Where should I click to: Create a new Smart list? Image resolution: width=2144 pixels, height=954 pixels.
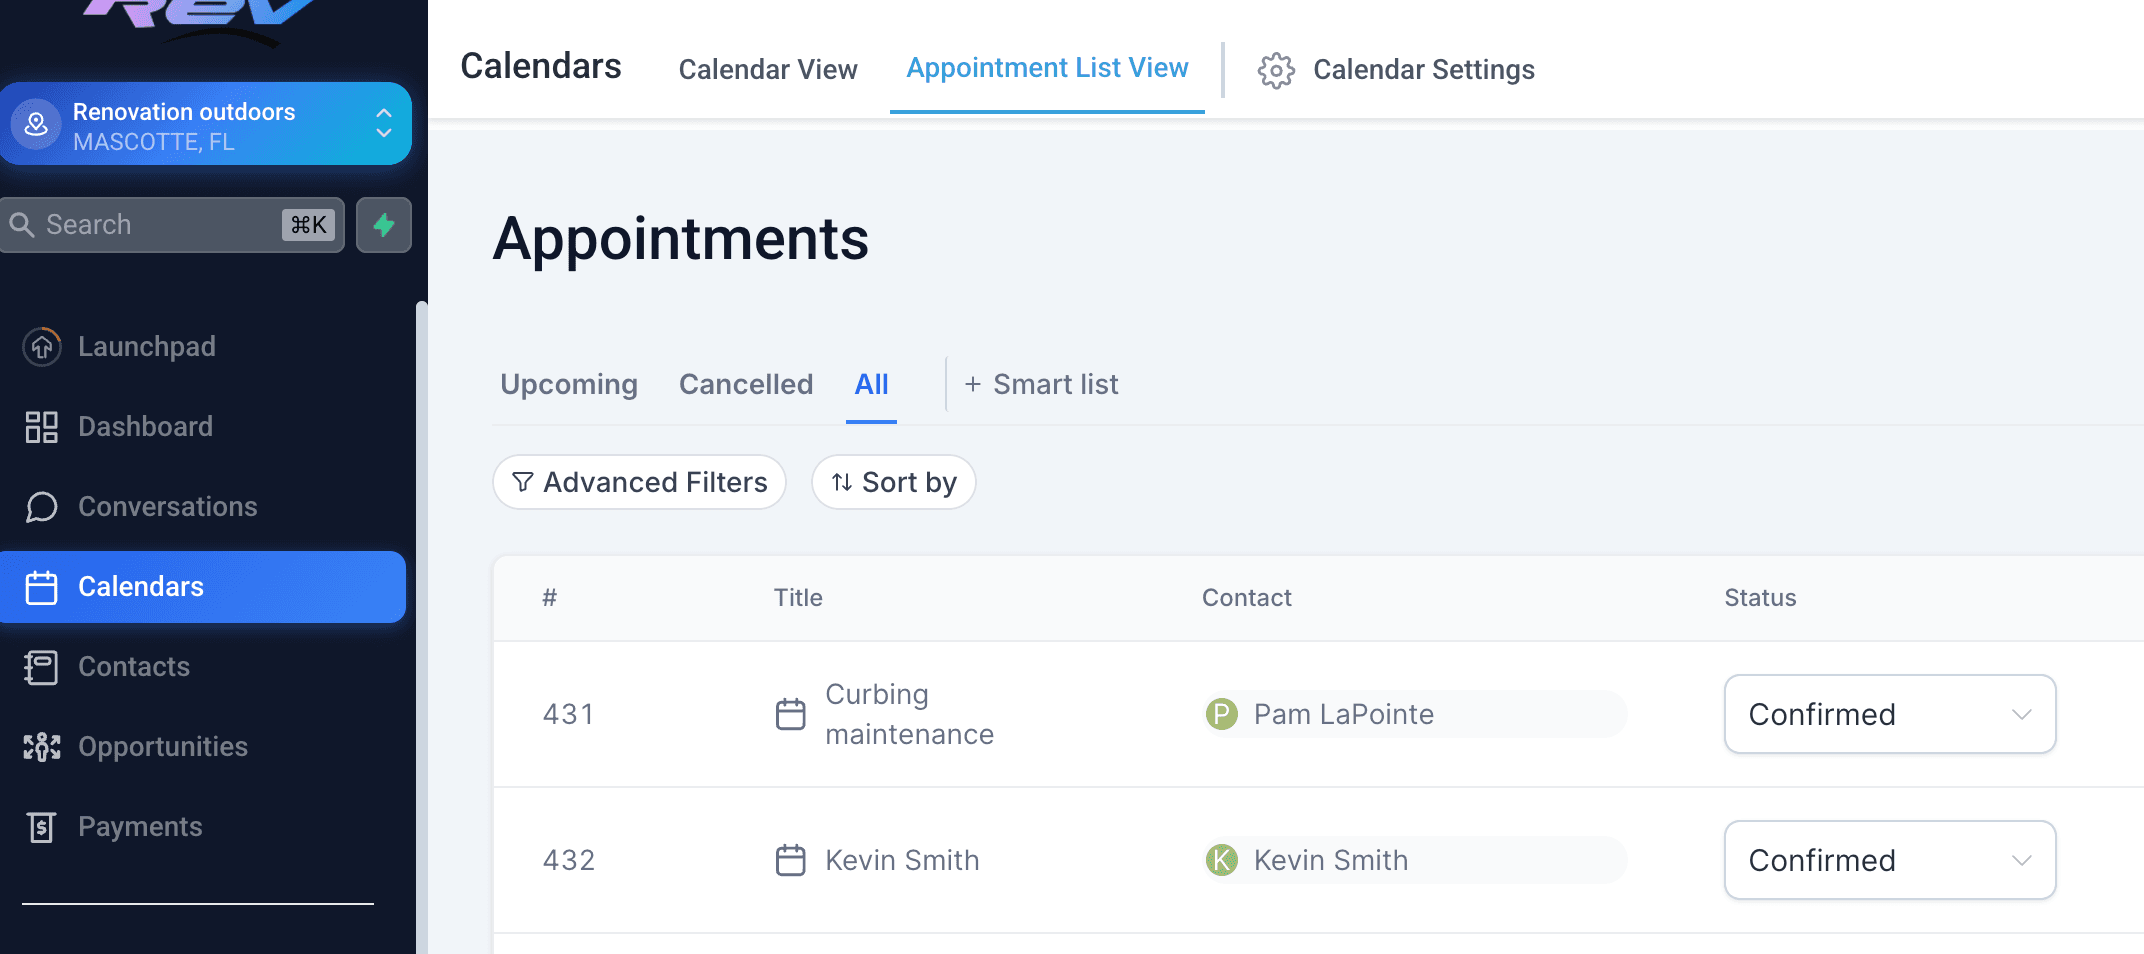1040,384
